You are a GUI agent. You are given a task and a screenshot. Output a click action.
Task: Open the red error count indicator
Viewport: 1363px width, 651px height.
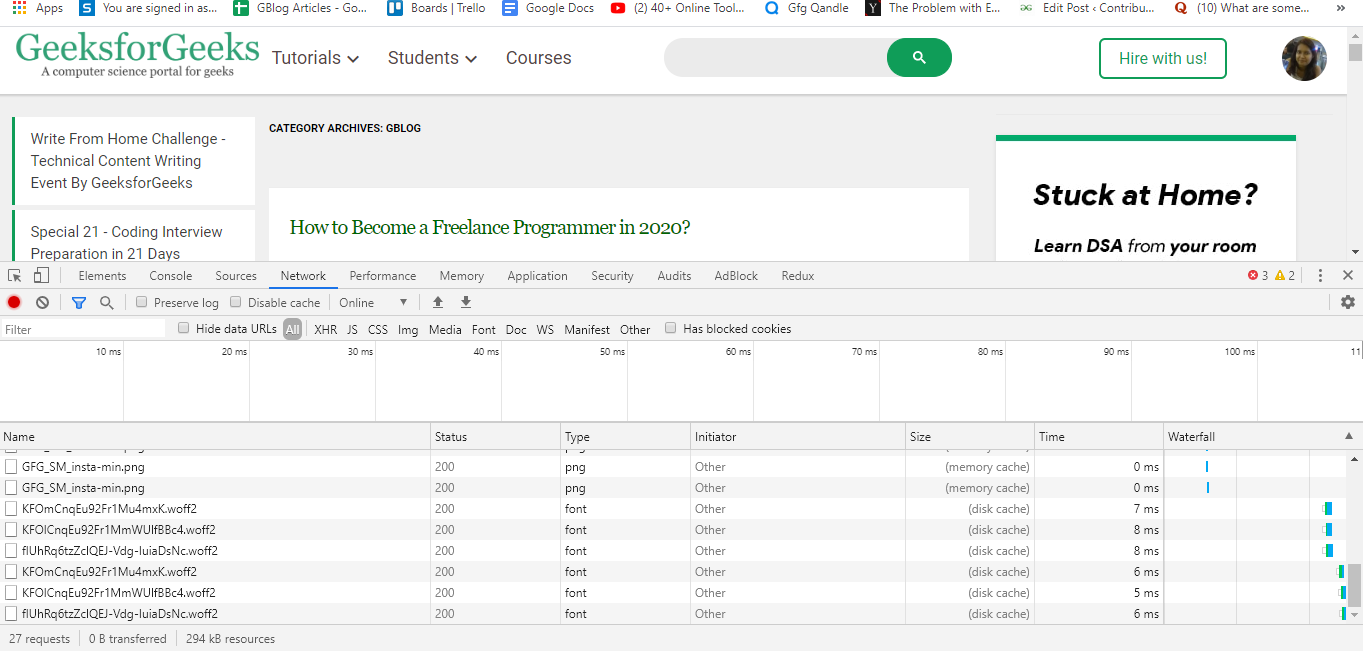1257,276
